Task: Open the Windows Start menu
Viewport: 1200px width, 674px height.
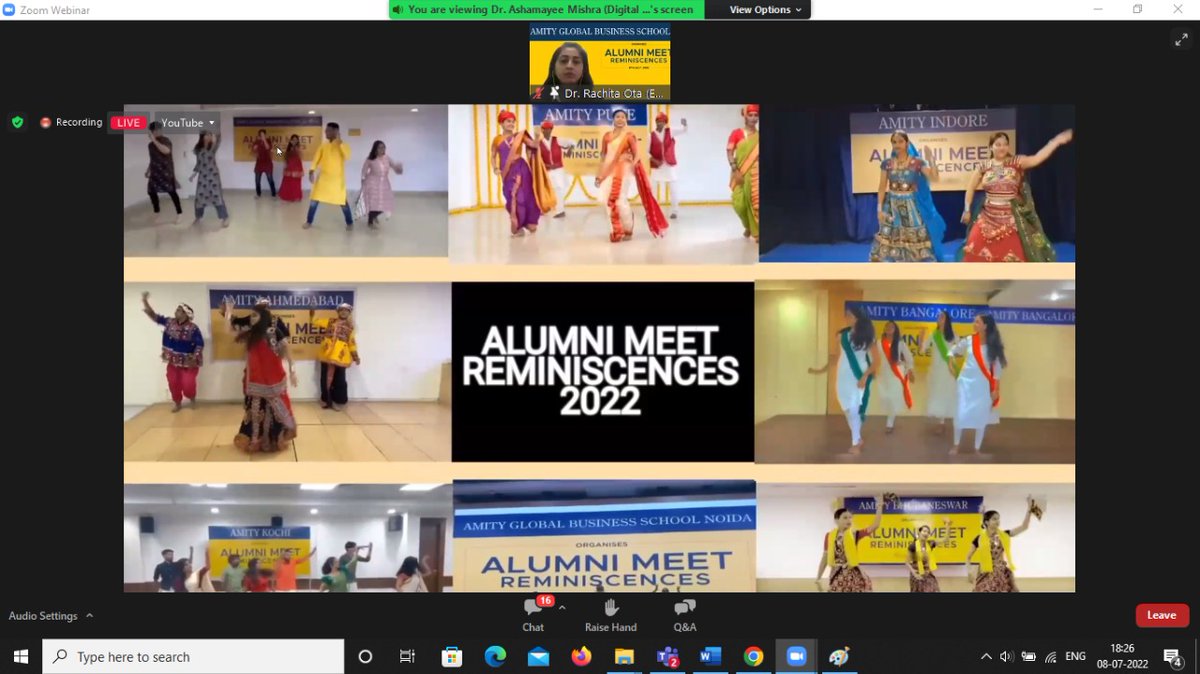Action: coord(20,656)
